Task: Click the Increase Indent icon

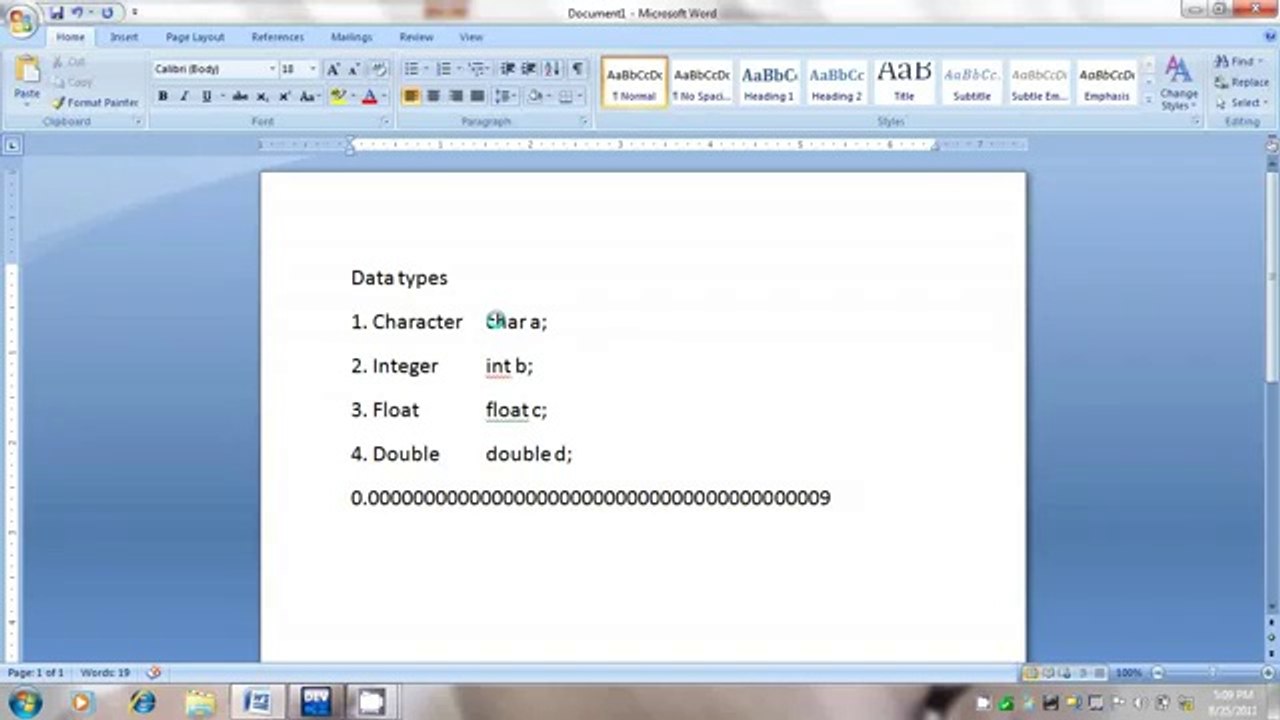Action: 529,69
